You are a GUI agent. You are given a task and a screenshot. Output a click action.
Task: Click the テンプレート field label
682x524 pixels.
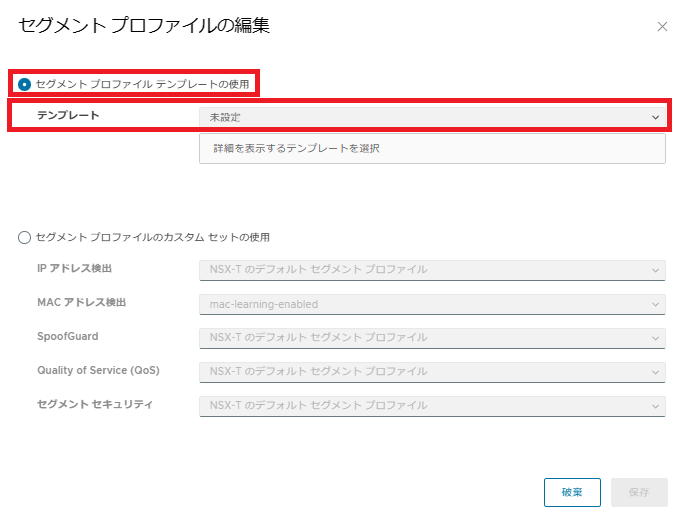pos(68,116)
